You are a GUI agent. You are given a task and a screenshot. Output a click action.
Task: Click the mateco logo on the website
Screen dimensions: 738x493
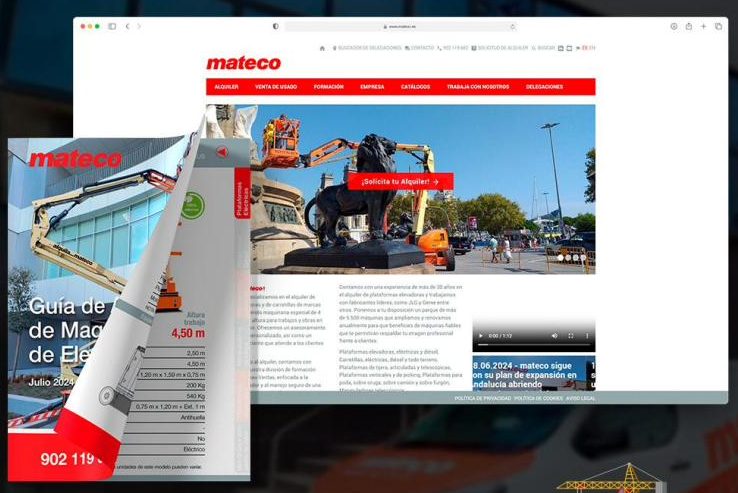click(243, 63)
